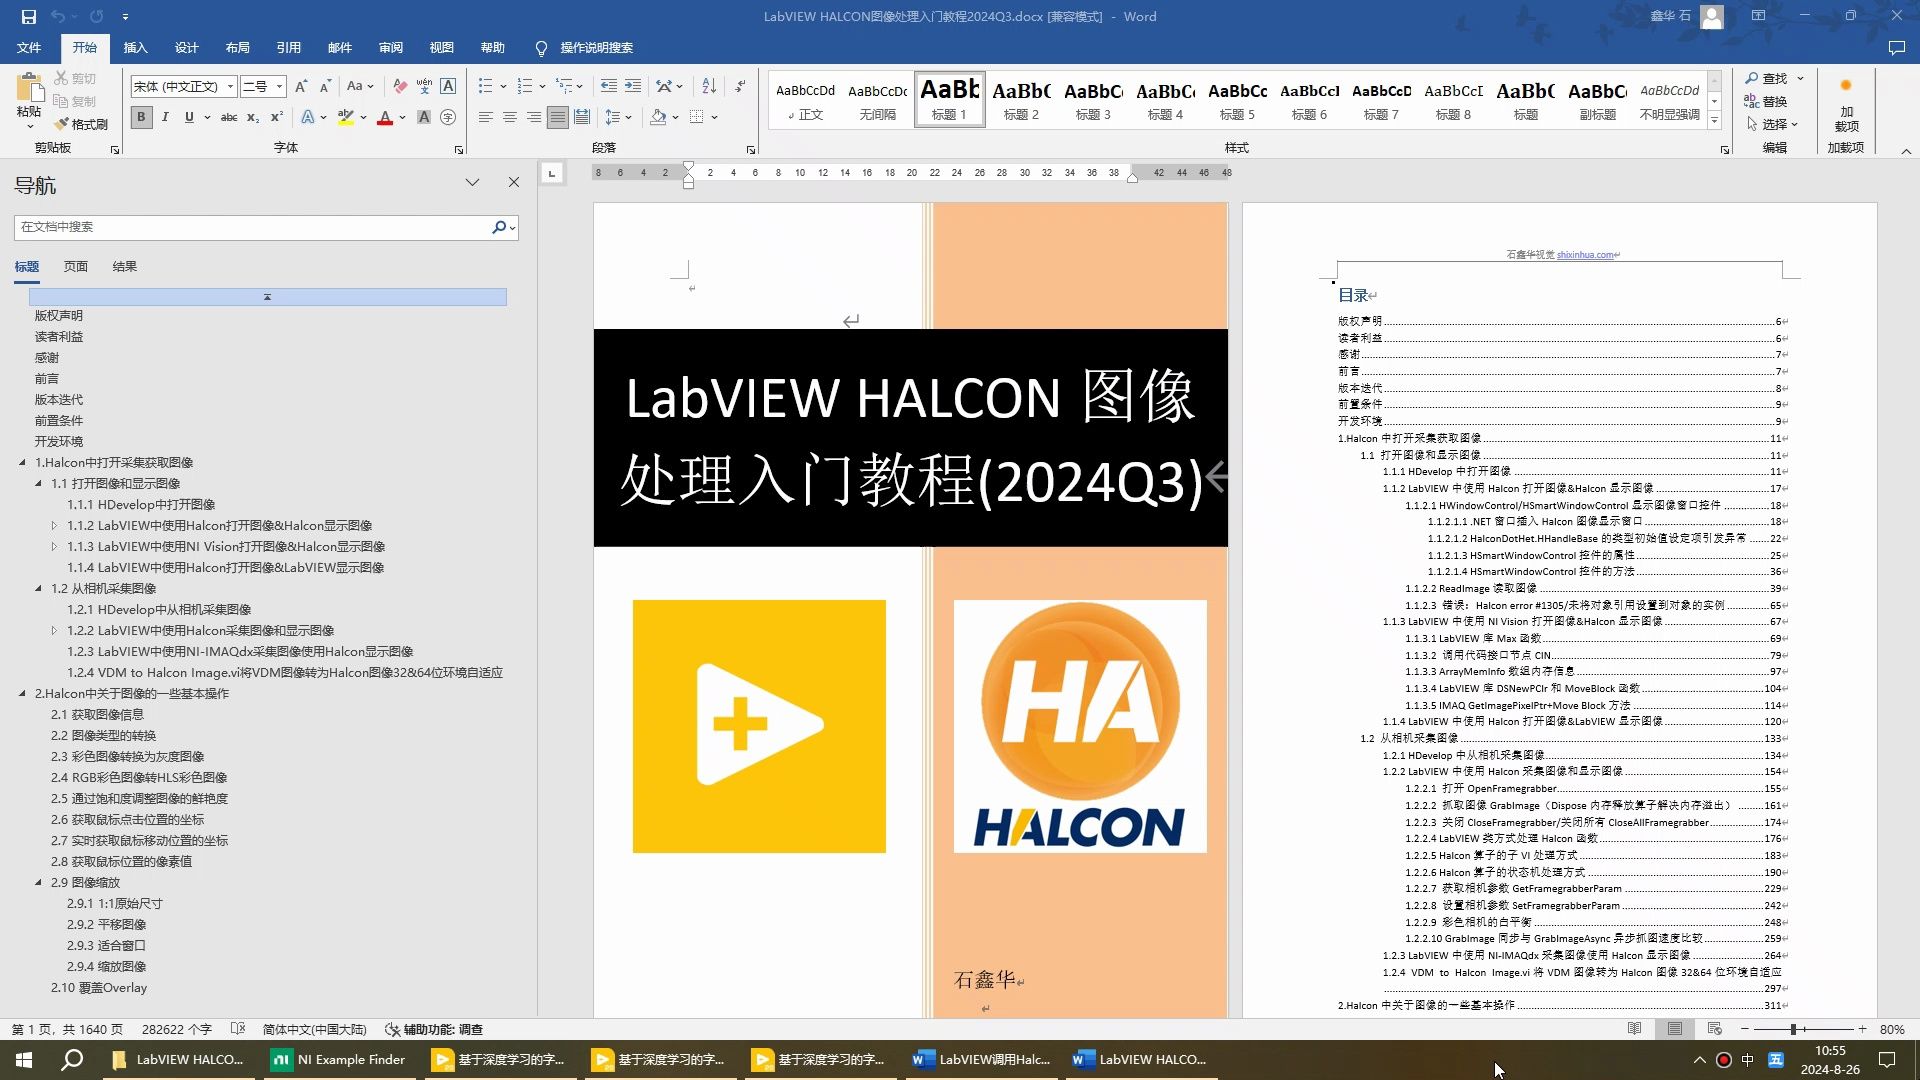This screenshot has width=1920, height=1080.
Task: Click the center align icon
Action: tap(509, 117)
